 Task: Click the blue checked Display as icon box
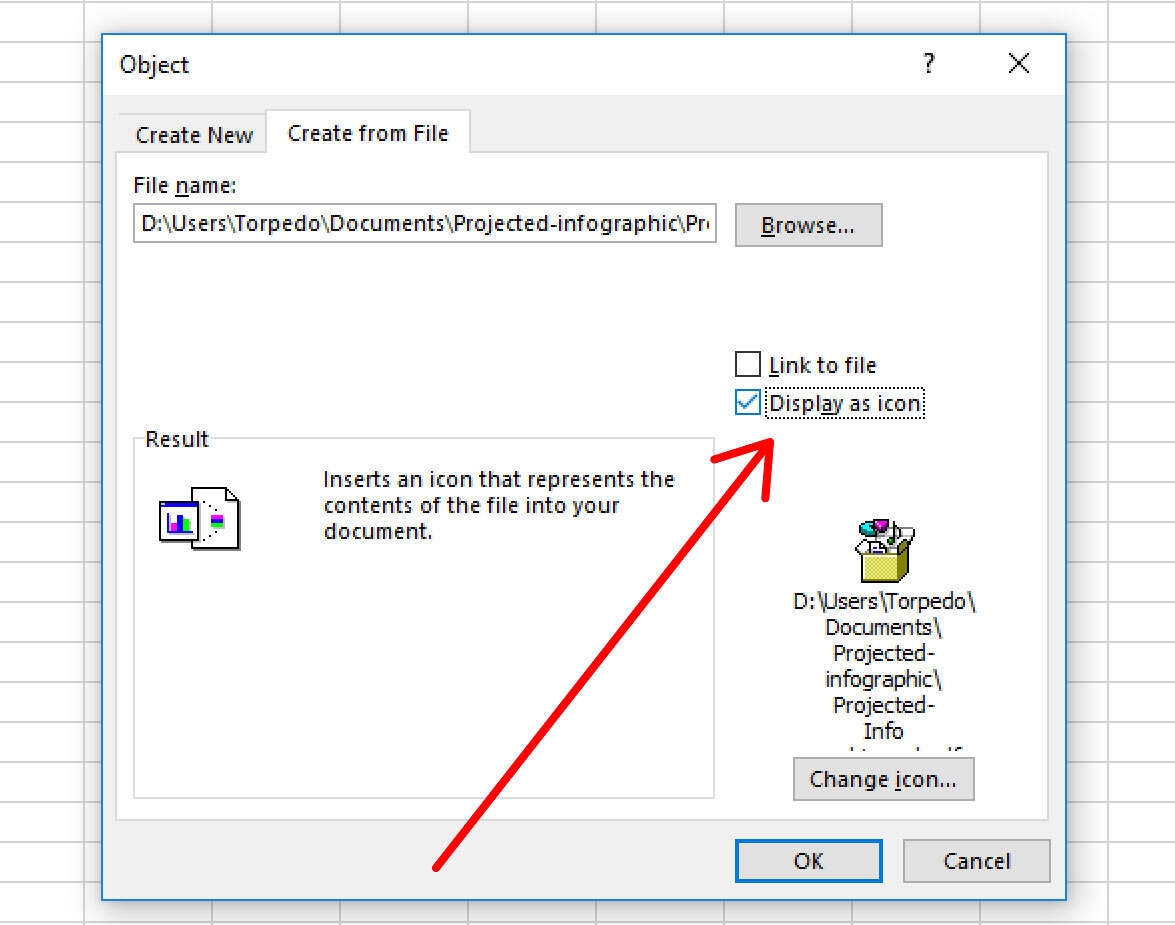click(747, 403)
